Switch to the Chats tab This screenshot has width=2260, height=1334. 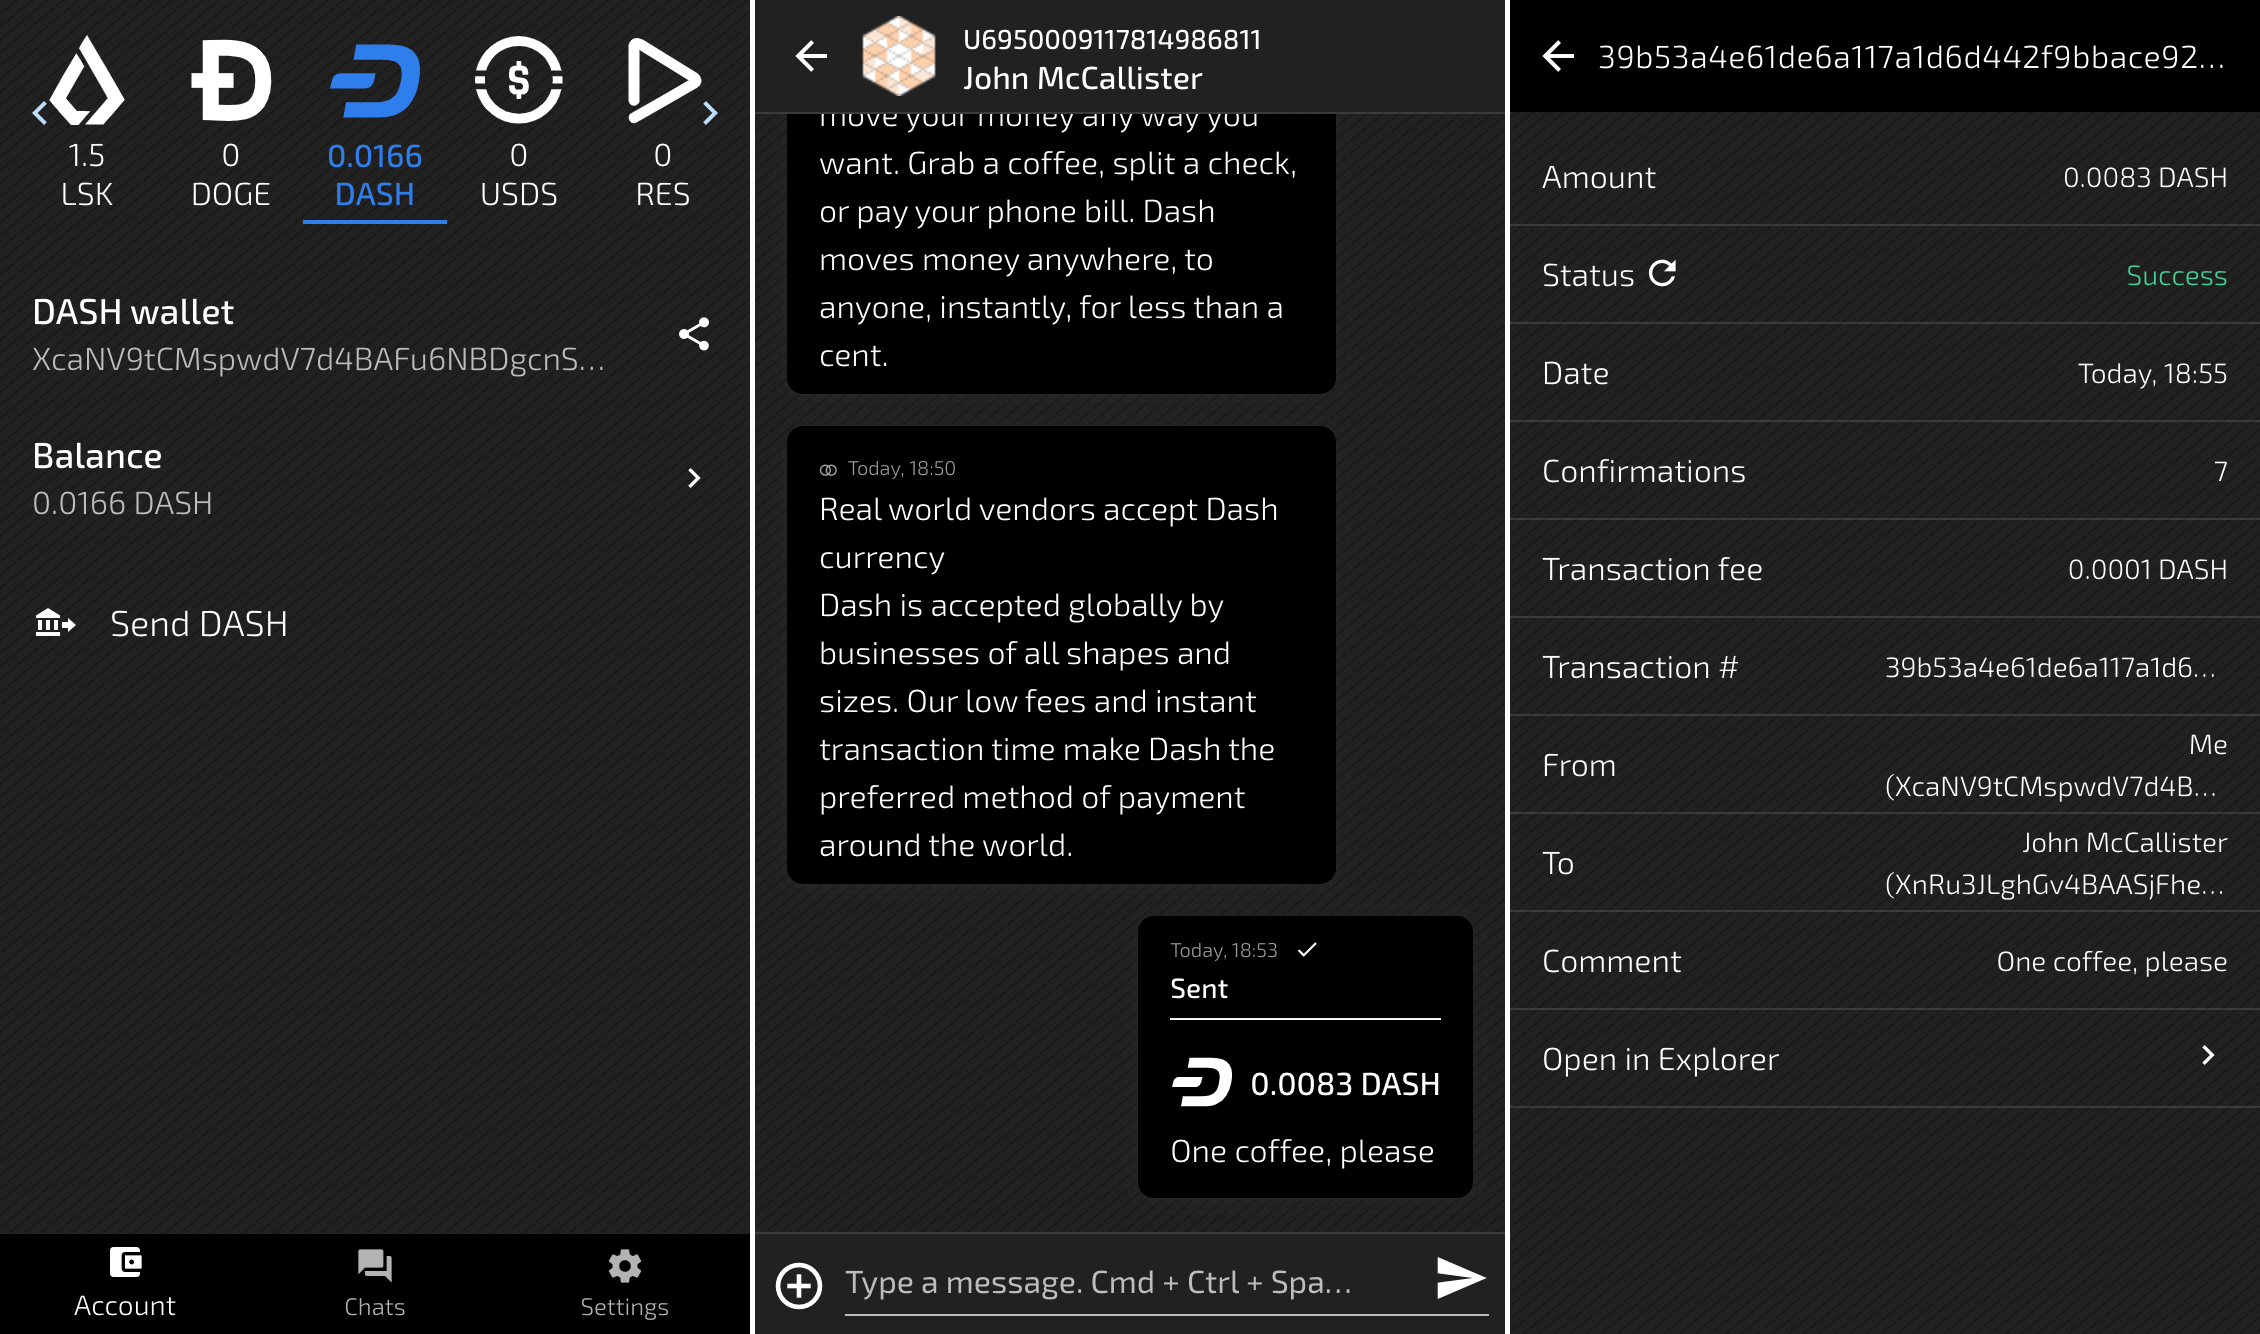375,1284
